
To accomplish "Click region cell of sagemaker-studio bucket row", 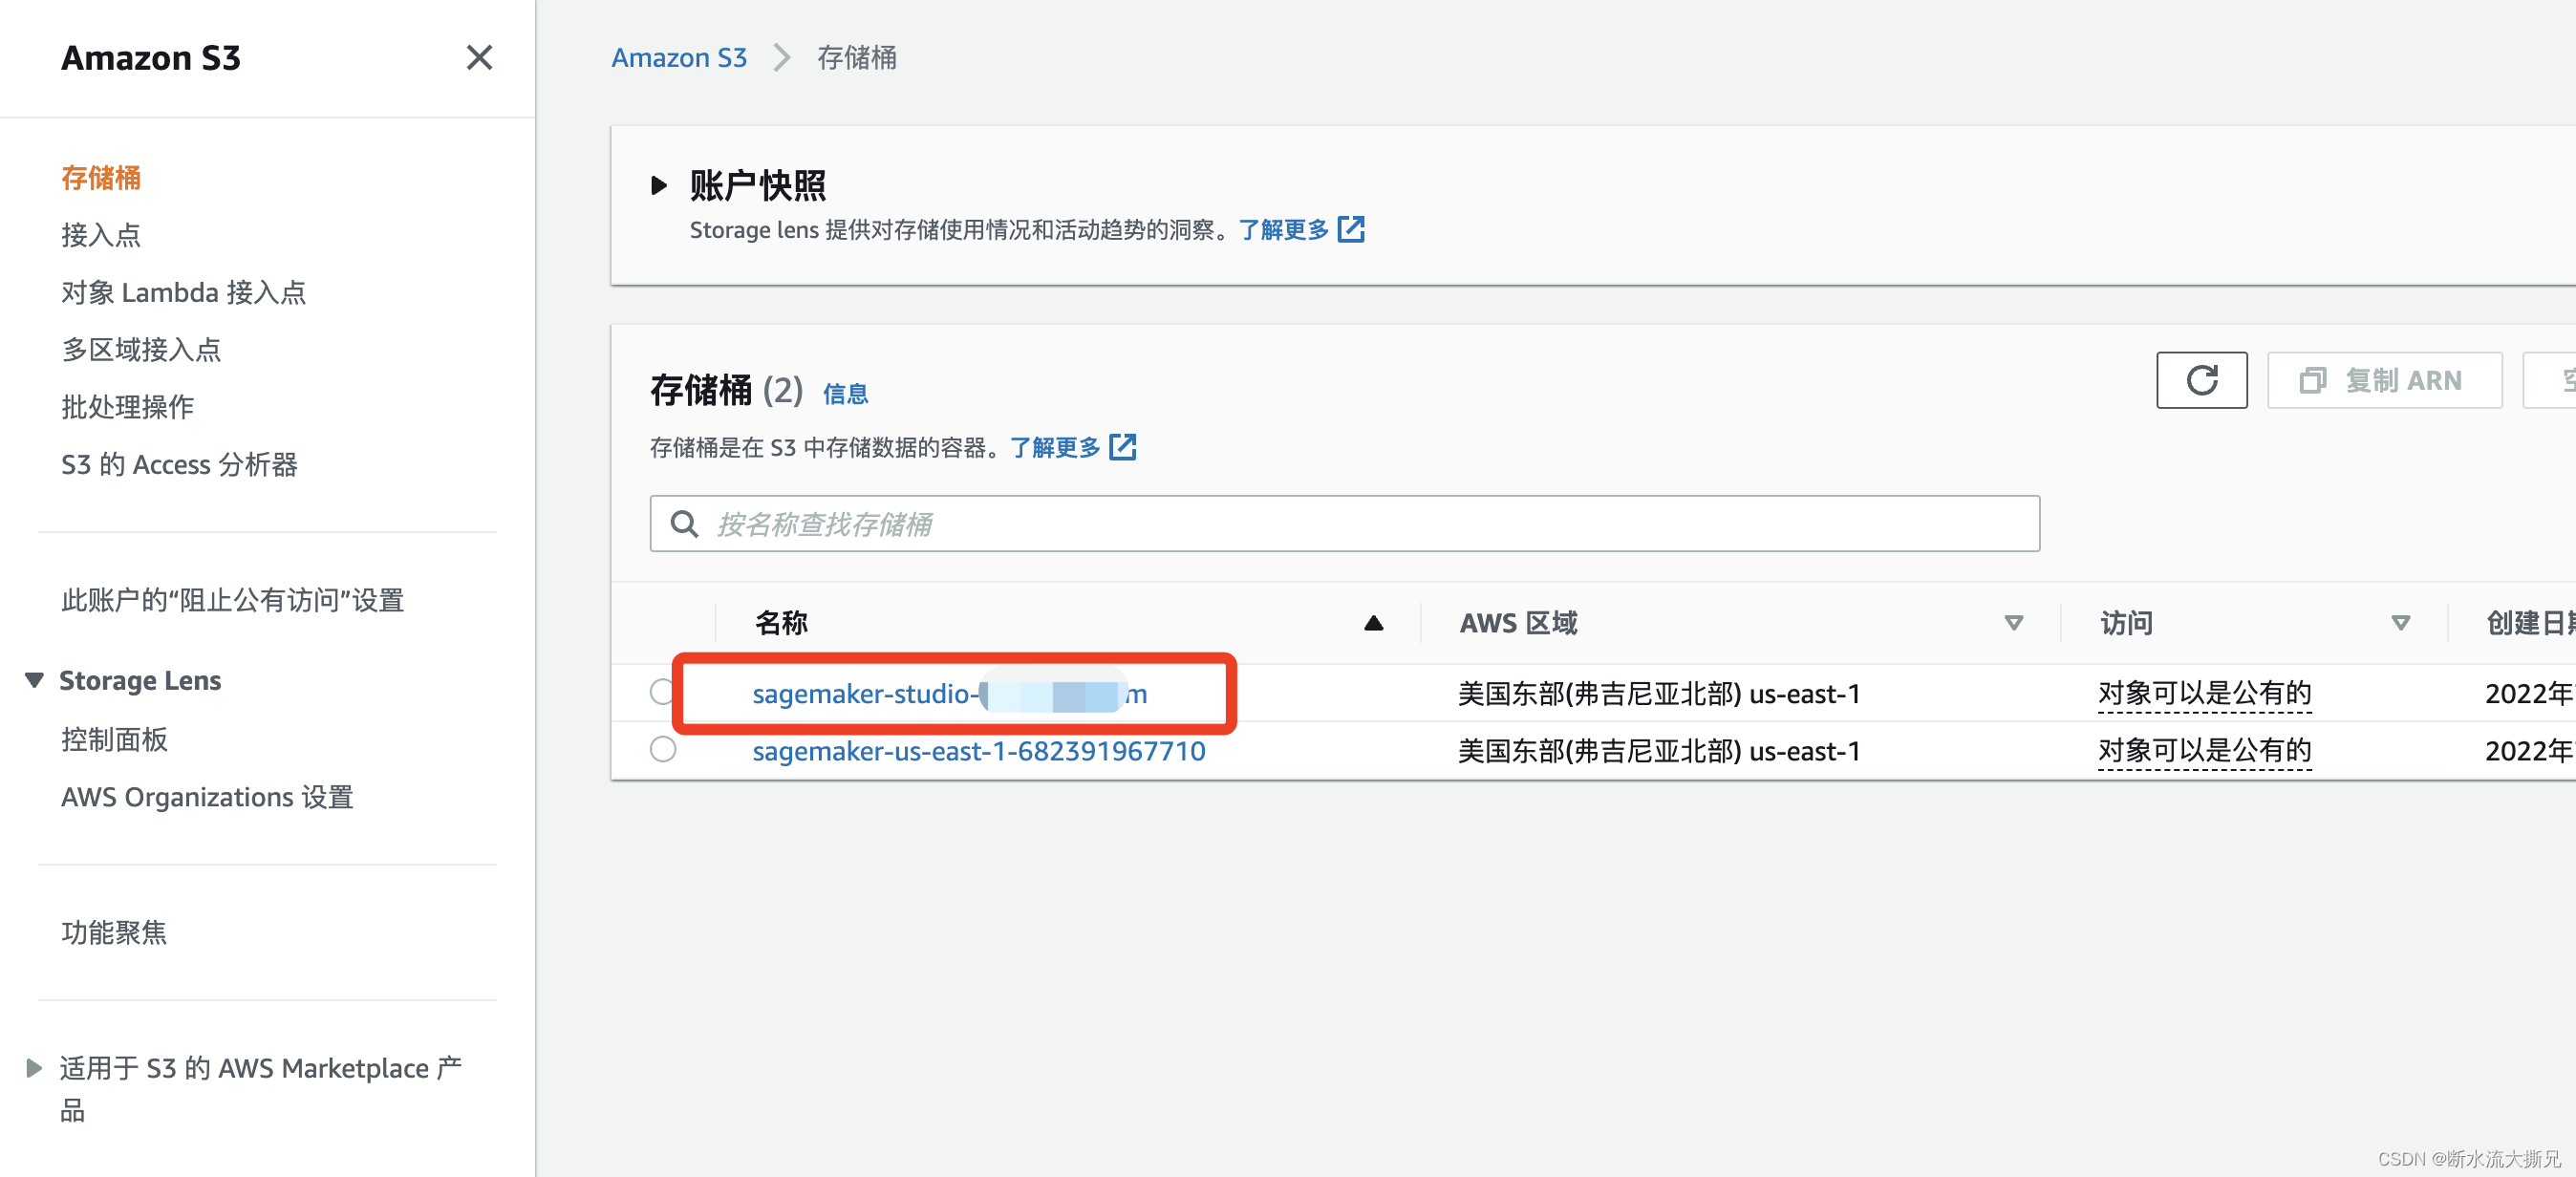I will click(1659, 694).
